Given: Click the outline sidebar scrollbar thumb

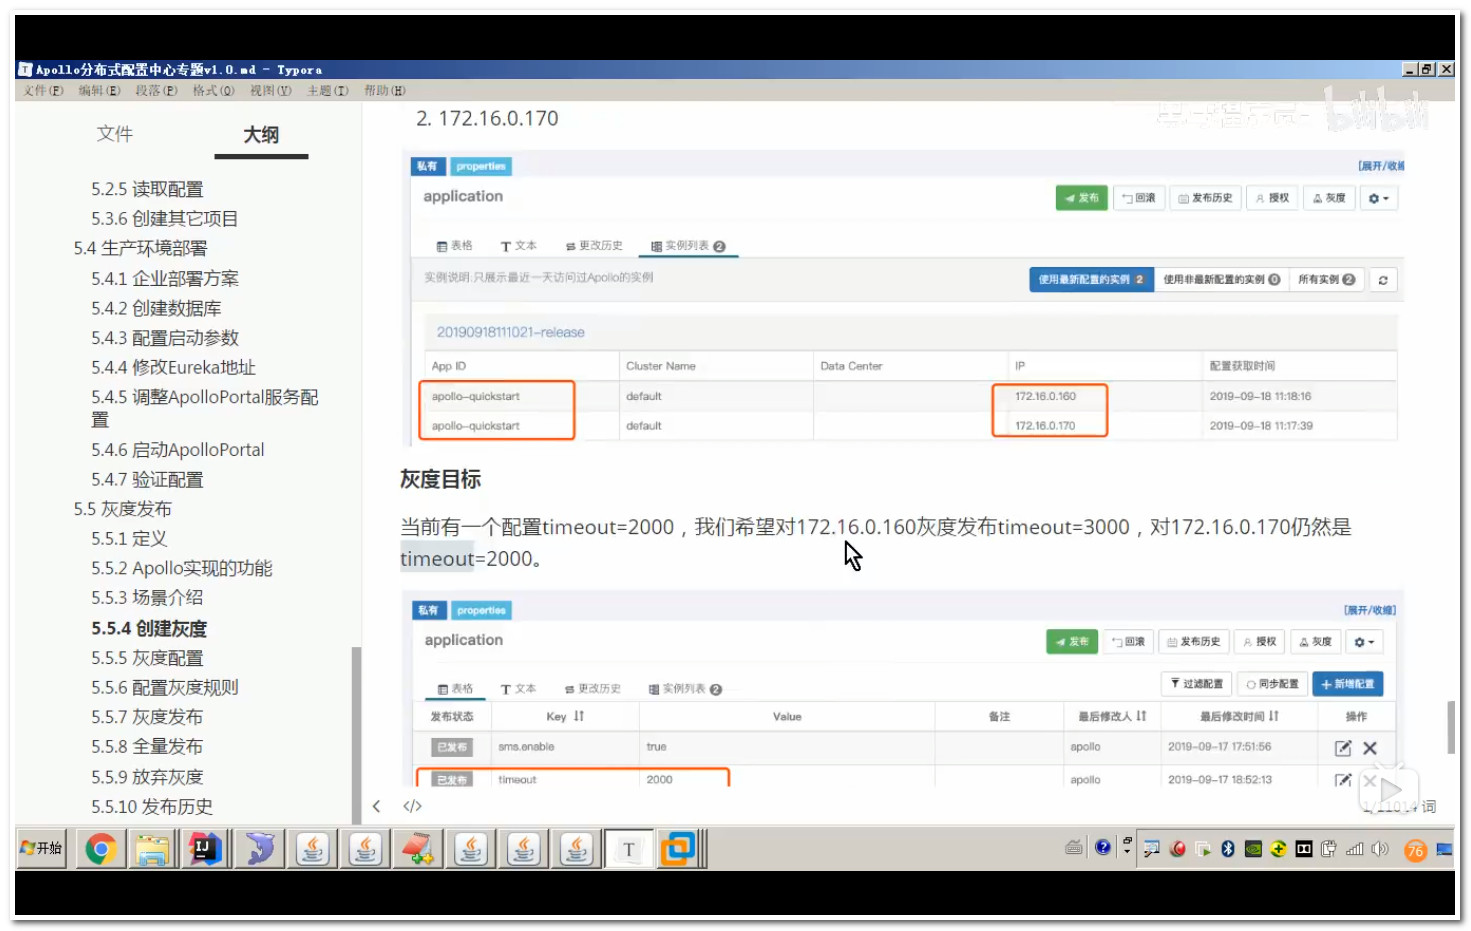Looking at the screenshot, I should (x=356, y=735).
